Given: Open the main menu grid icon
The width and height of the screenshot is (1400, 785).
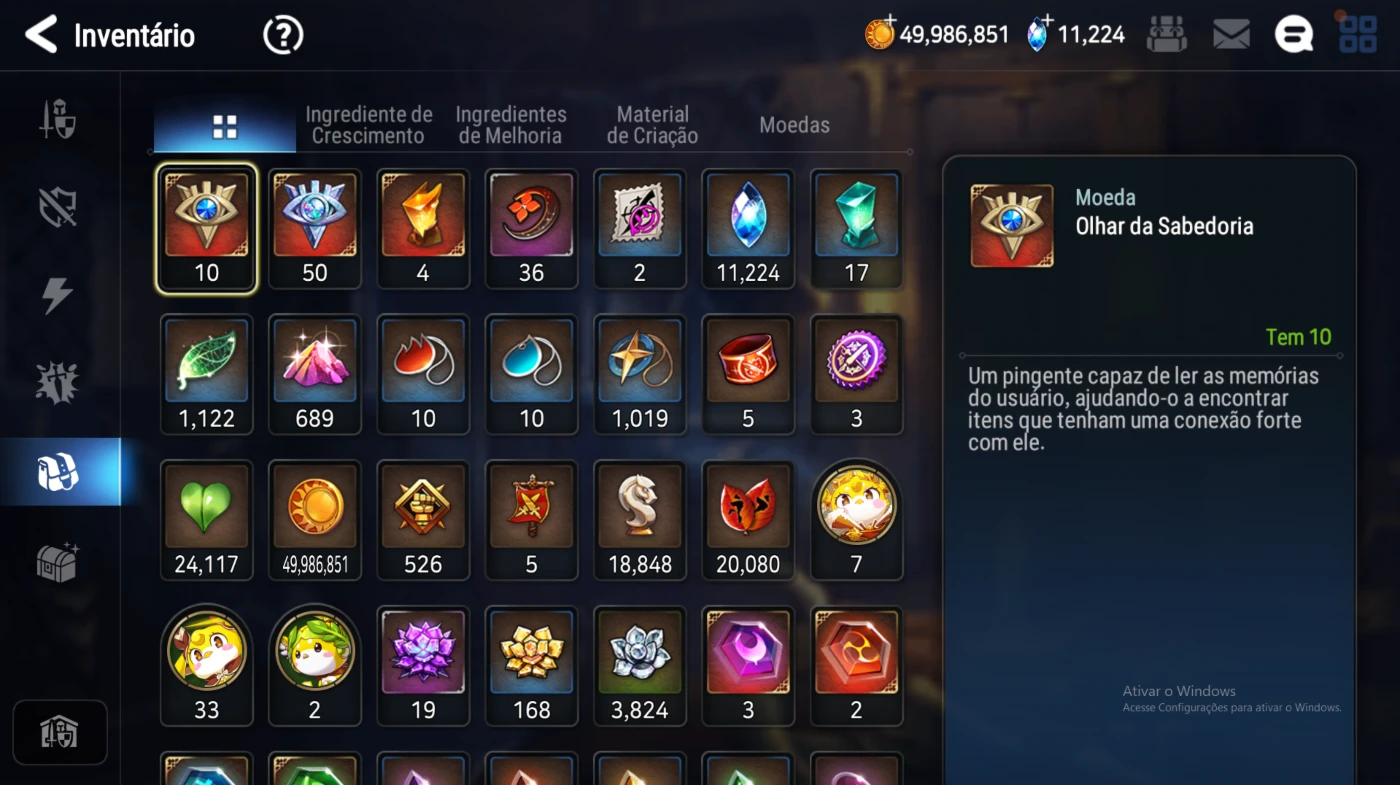Looking at the screenshot, I should [1358, 34].
